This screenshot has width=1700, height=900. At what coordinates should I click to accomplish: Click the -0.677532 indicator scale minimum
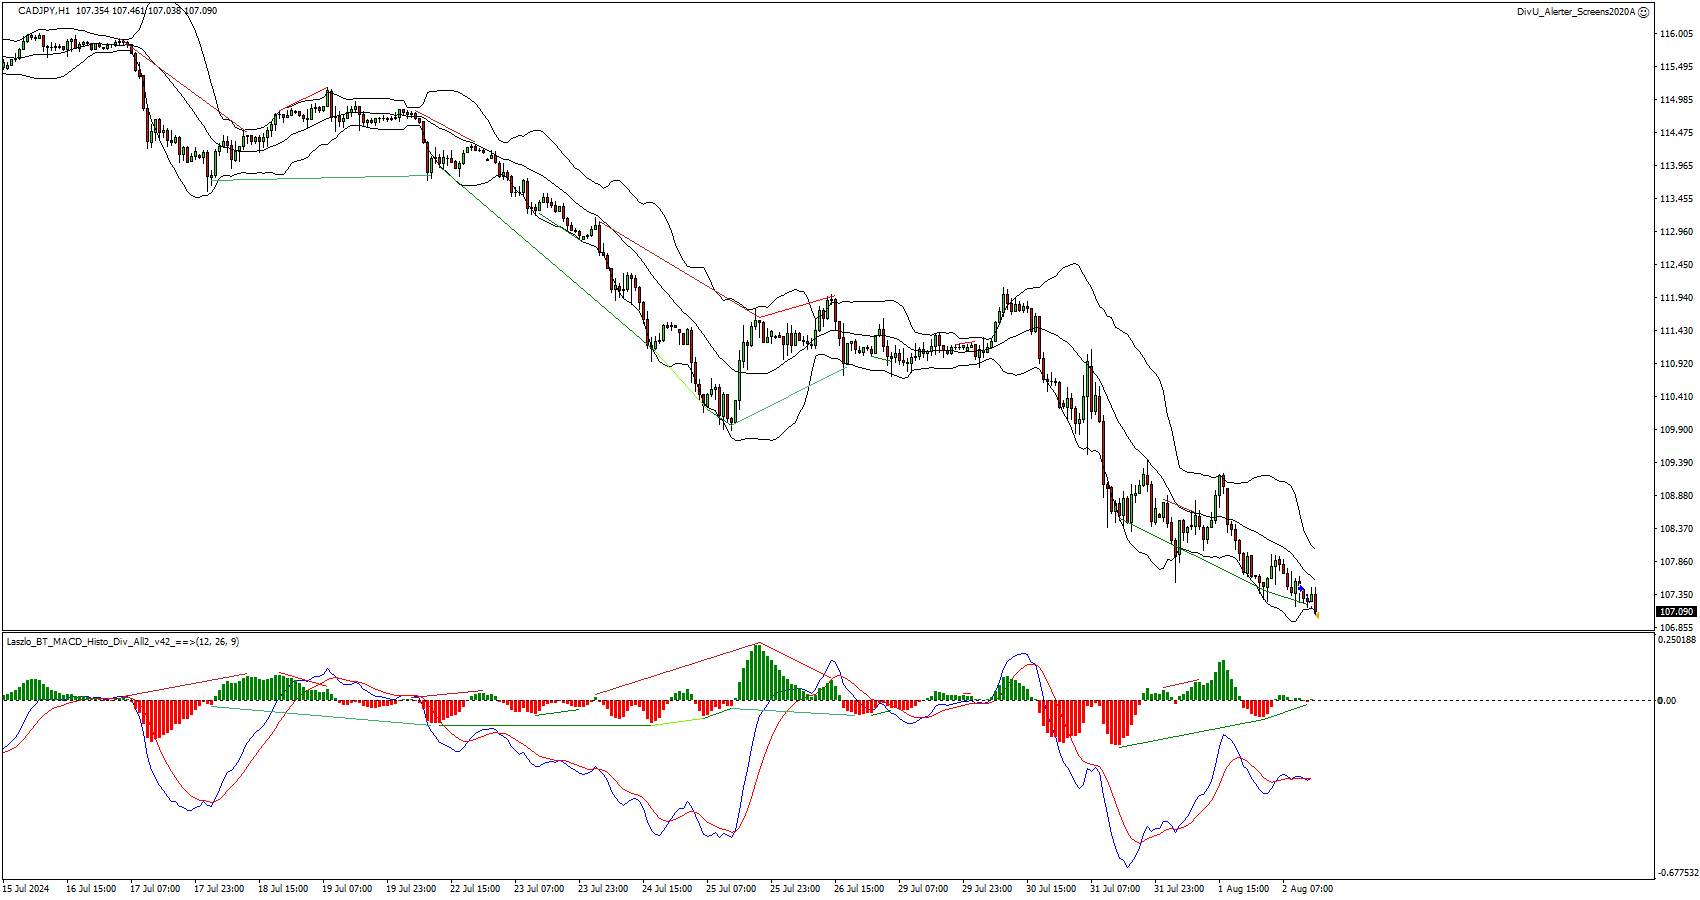[1678, 873]
